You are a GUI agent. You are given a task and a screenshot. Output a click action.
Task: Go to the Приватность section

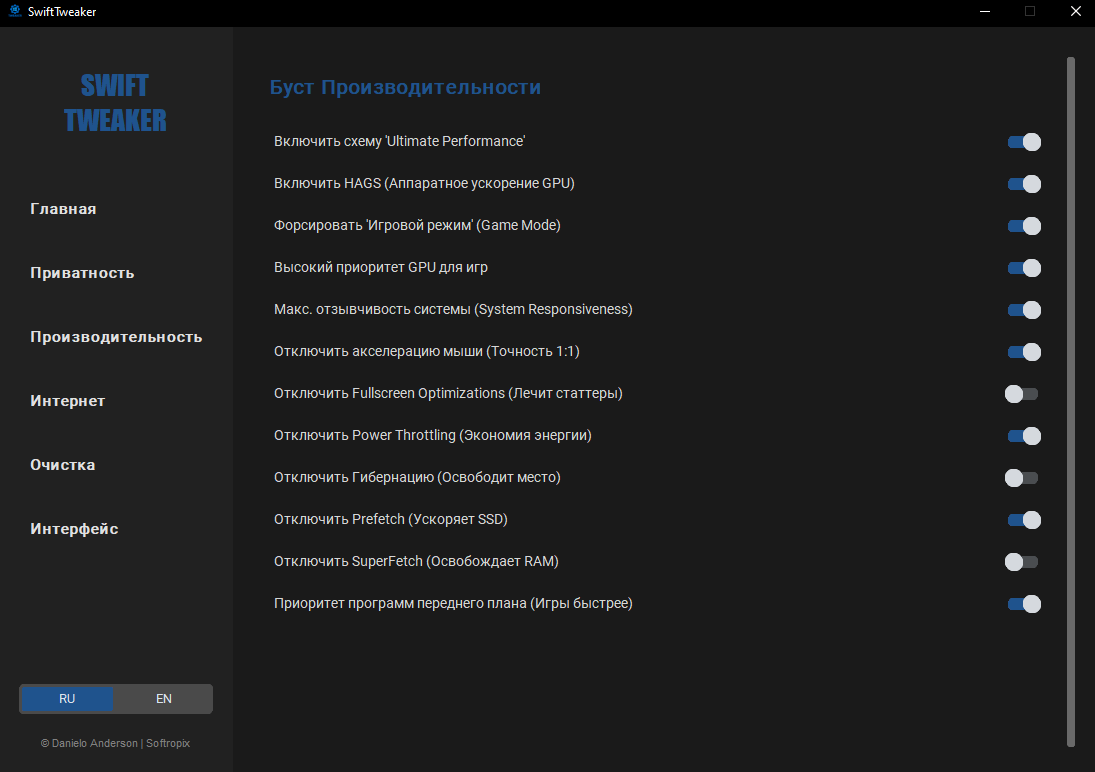click(82, 273)
